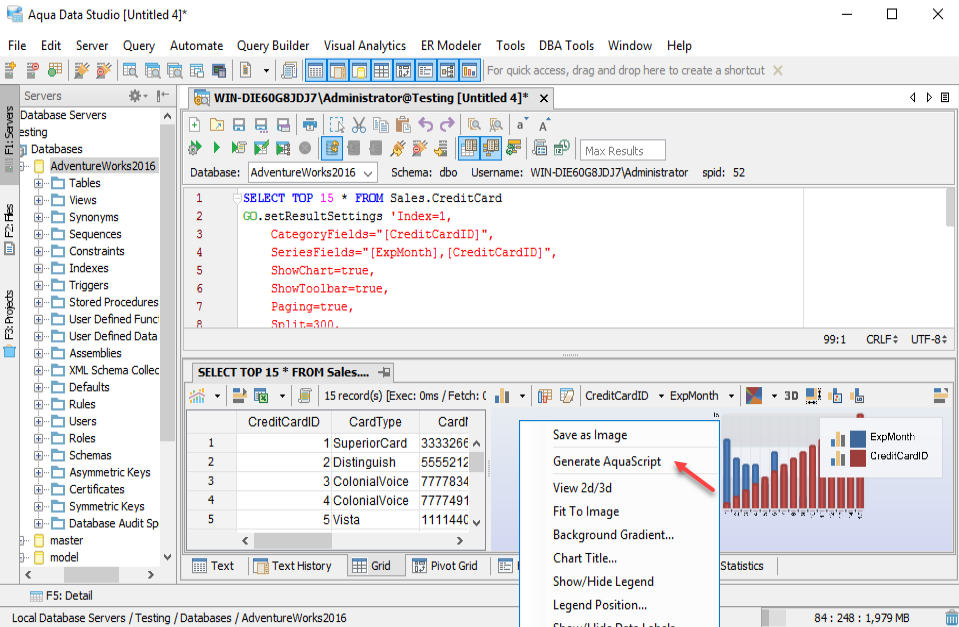Image resolution: width=959 pixels, height=627 pixels.
Task: Open the Database dropdown showing AdventureWorks2016
Action: (x=311, y=172)
